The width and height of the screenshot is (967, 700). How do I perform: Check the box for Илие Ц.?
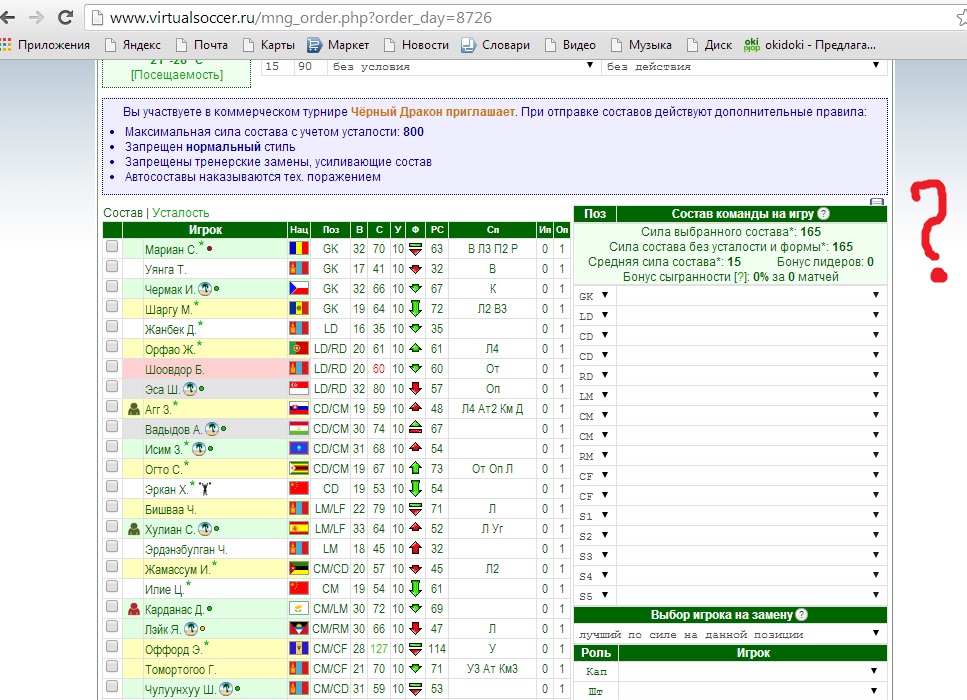(x=112, y=586)
